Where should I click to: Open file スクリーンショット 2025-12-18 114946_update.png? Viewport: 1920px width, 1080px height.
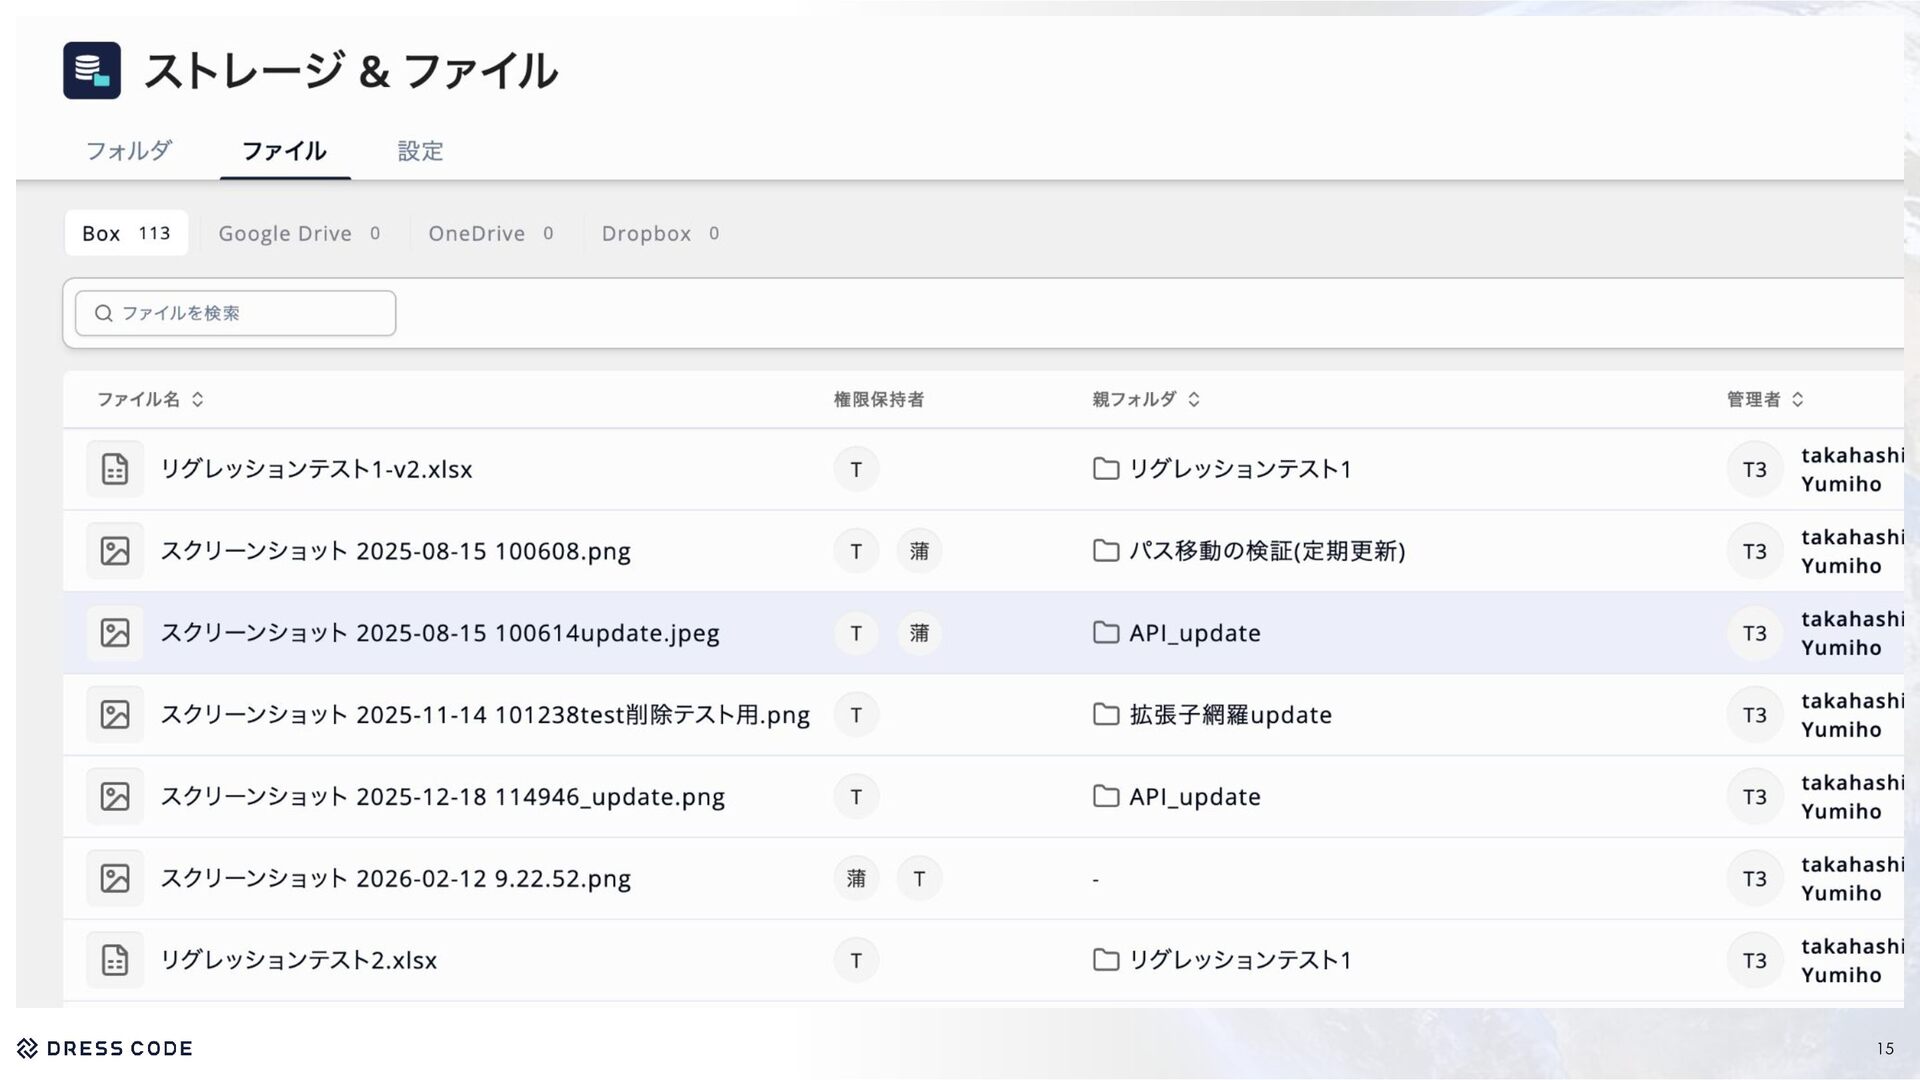tap(442, 797)
